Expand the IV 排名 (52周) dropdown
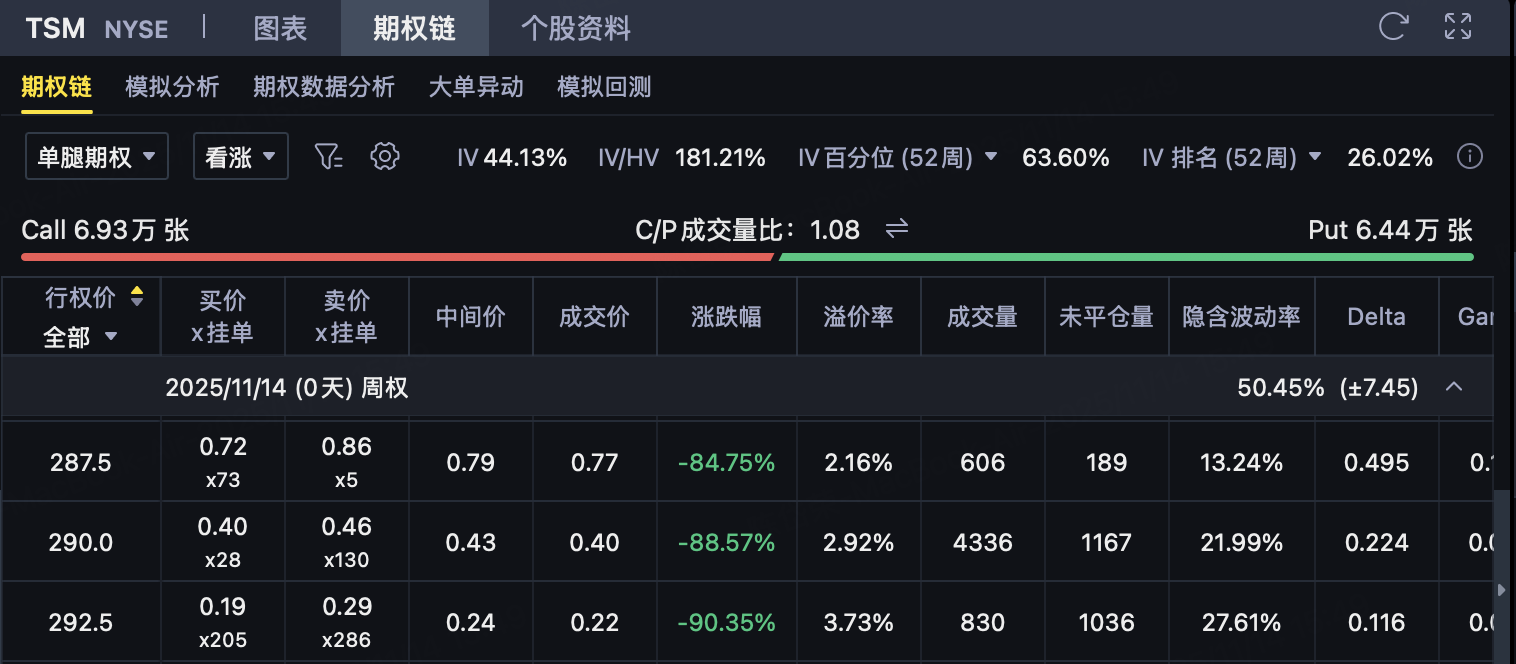Screen dimensions: 1516x664 [x=1315, y=157]
